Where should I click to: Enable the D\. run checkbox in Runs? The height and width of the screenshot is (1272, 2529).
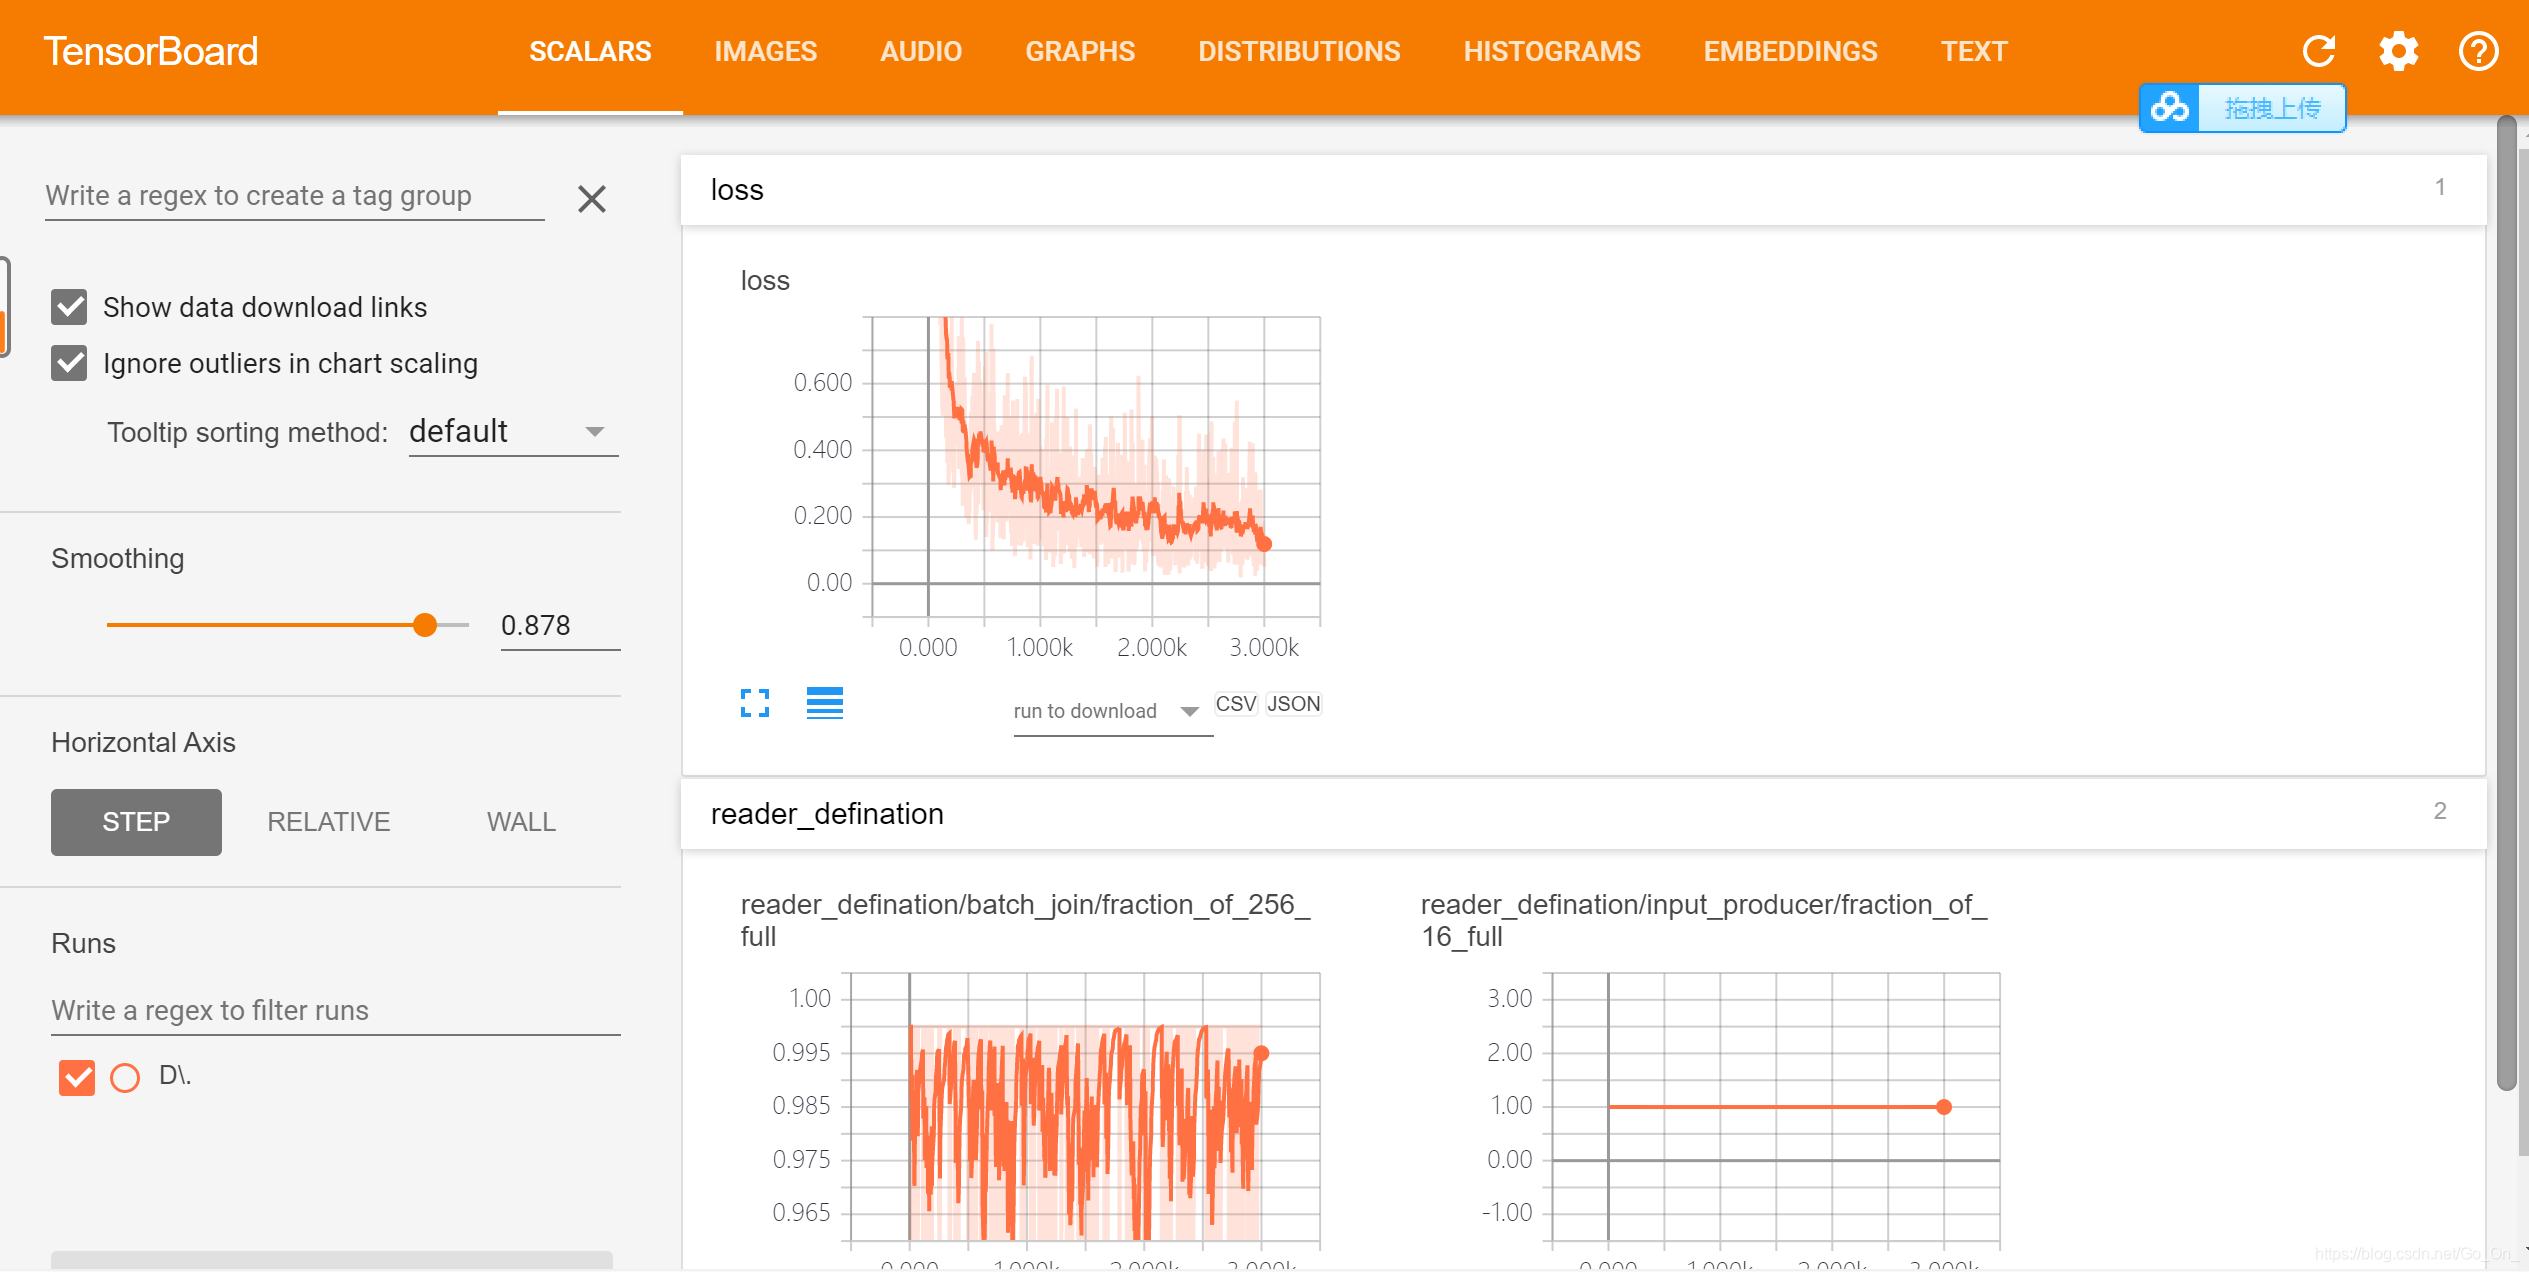(78, 1072)
